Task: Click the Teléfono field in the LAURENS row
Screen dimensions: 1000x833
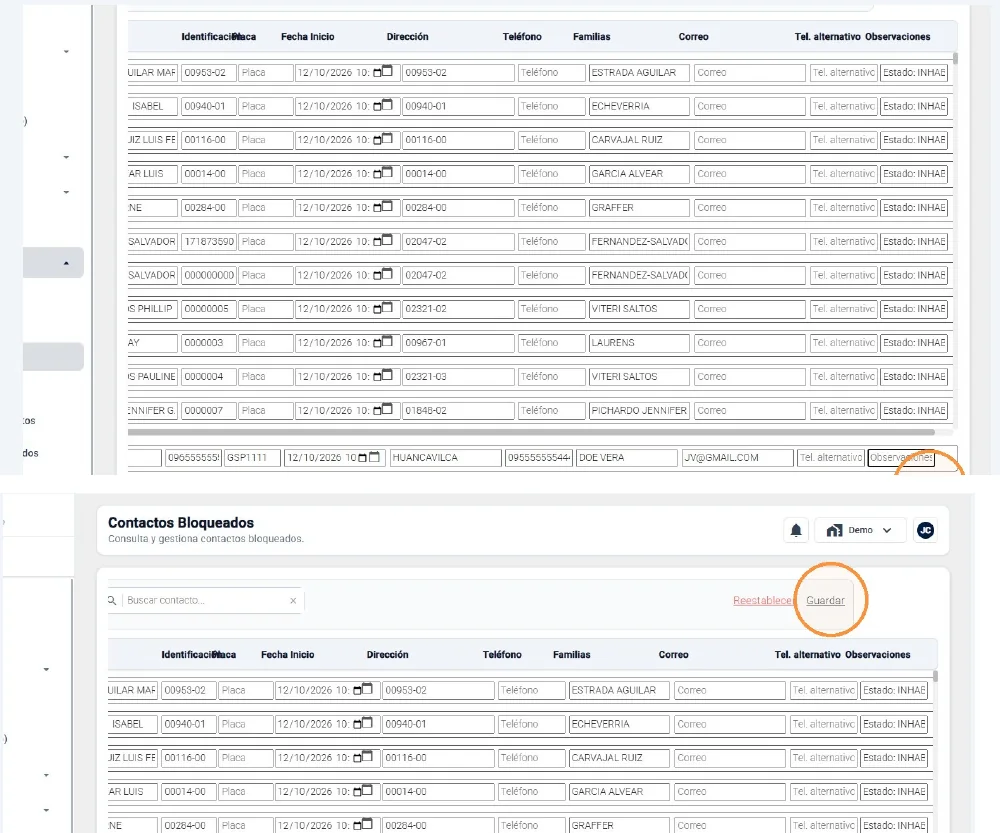Action: pyautogui.click(x=552, y=343)
